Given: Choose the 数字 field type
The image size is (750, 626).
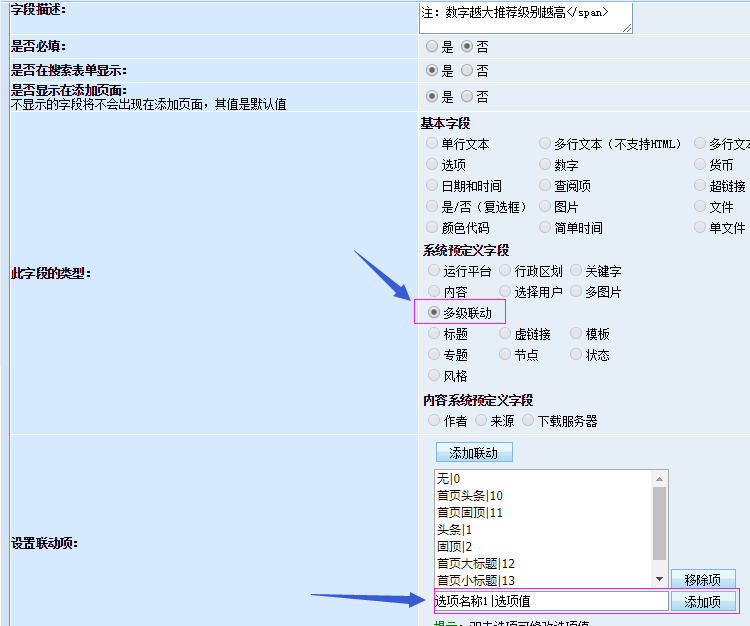Looking at the screenshot, I should (x=545, y=165).
